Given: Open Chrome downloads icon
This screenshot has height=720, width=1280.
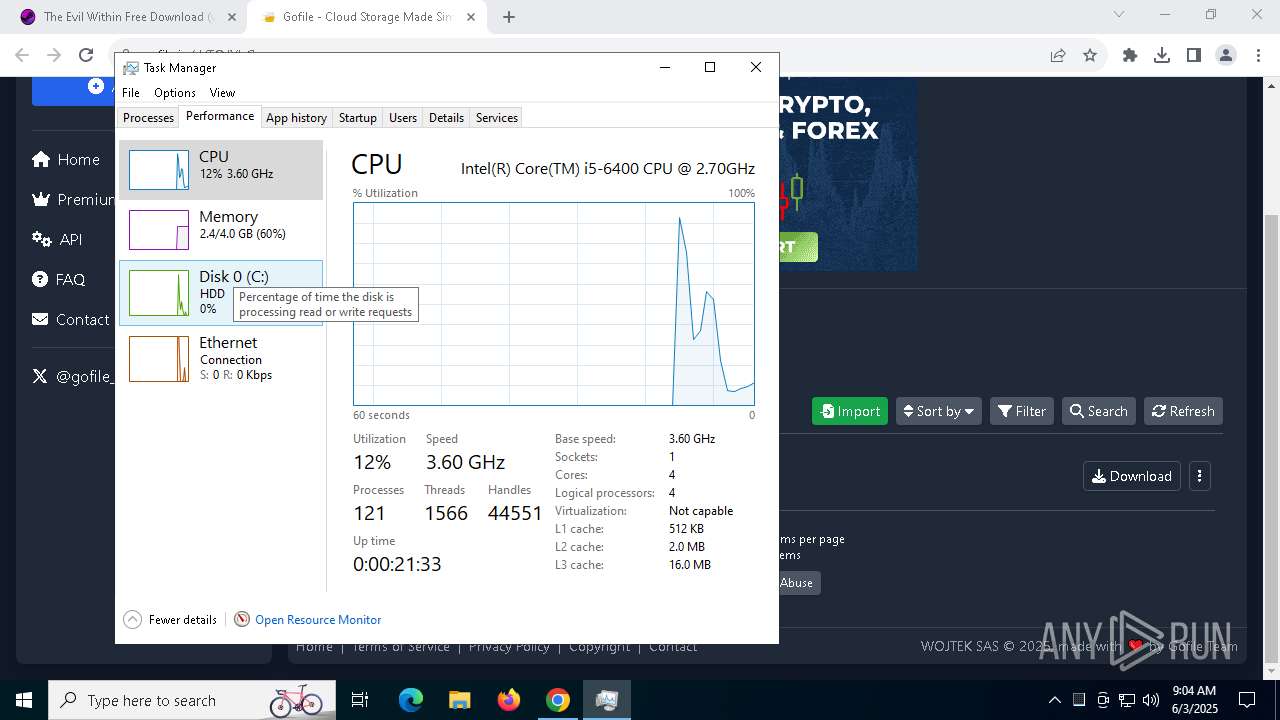Looking at the screenshot, I should [1162, 56].
